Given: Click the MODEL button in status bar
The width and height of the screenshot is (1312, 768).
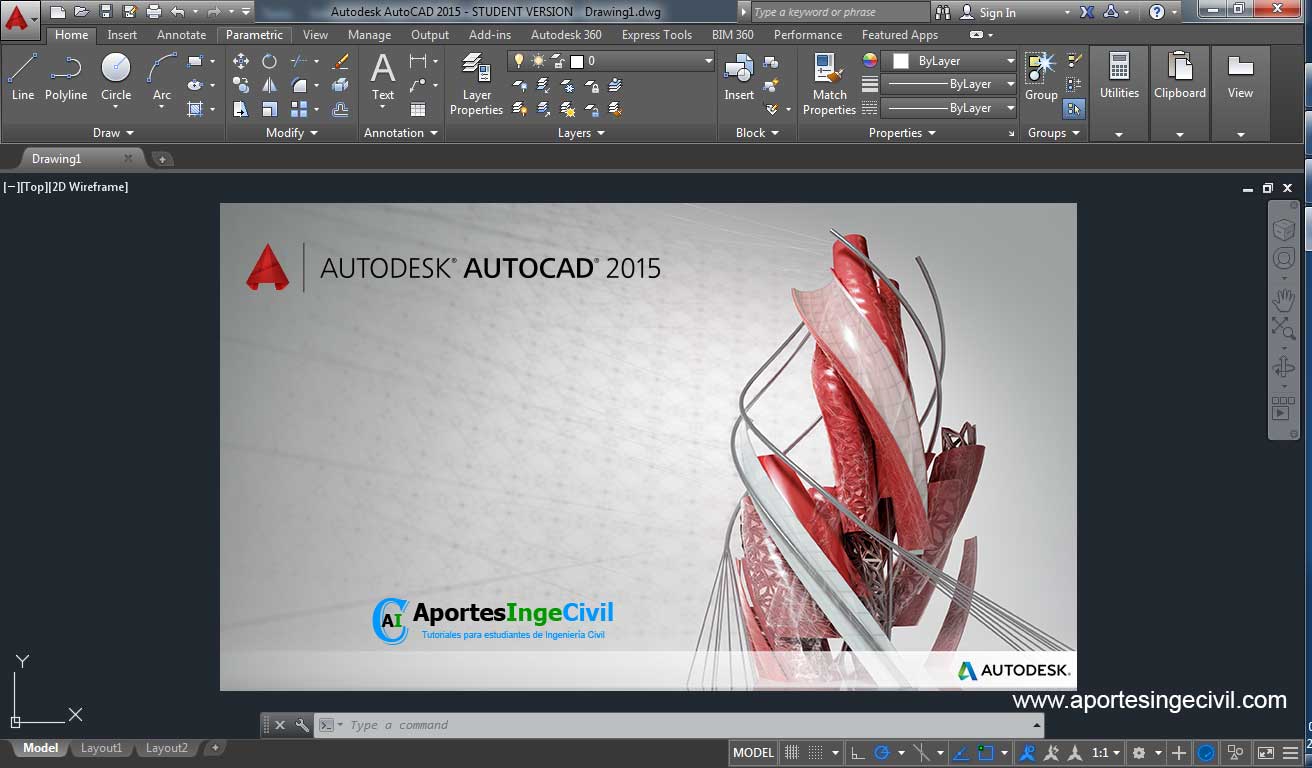Looking at the screenshot, I should click(754, 753).
